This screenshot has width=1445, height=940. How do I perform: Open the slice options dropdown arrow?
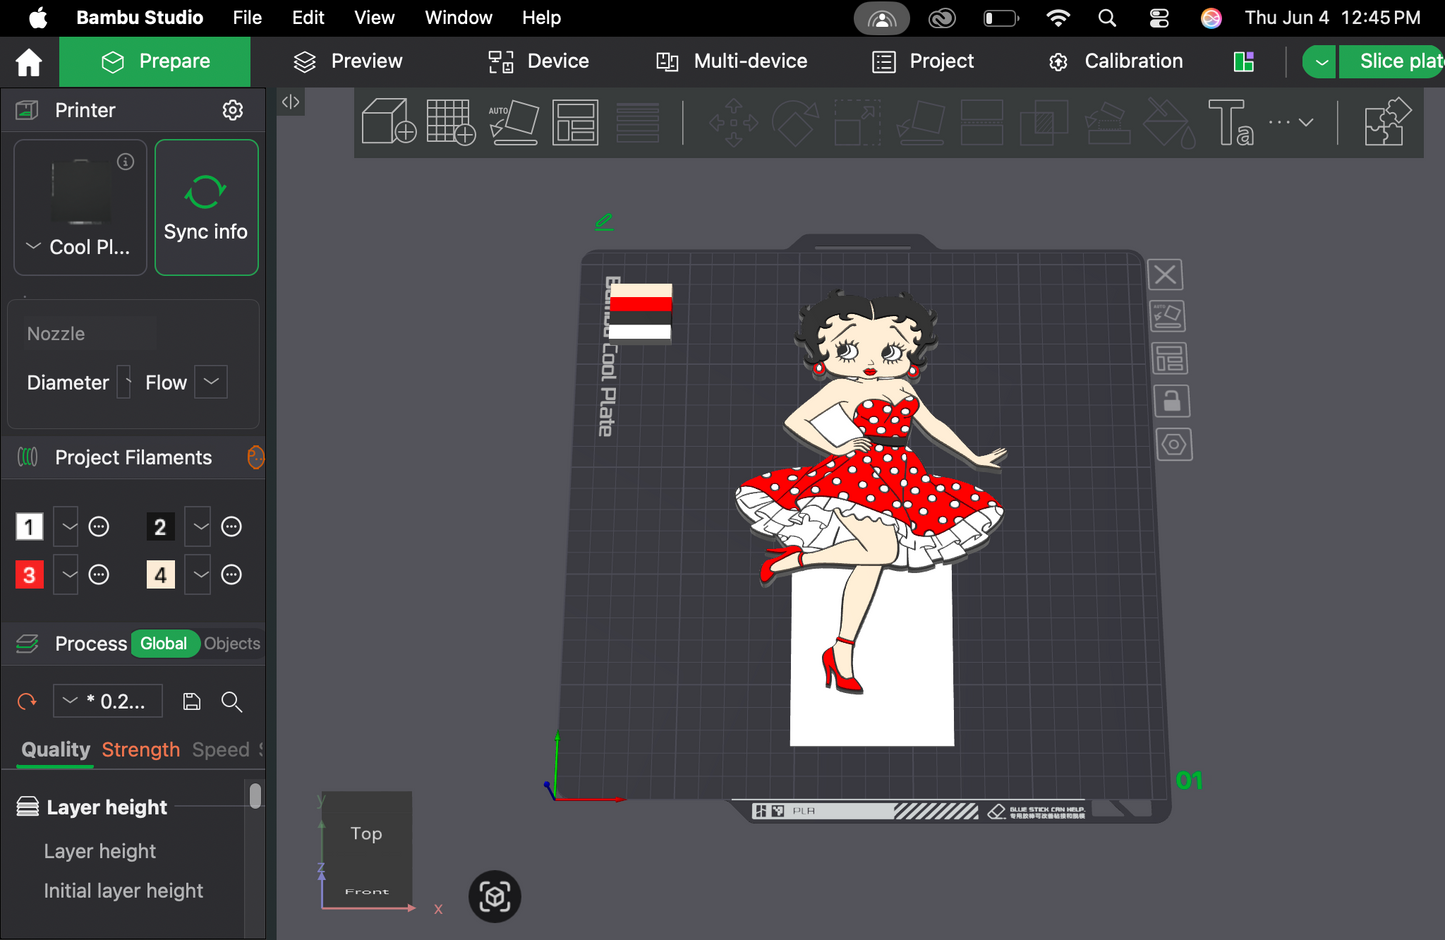(x=1320, y=62)
